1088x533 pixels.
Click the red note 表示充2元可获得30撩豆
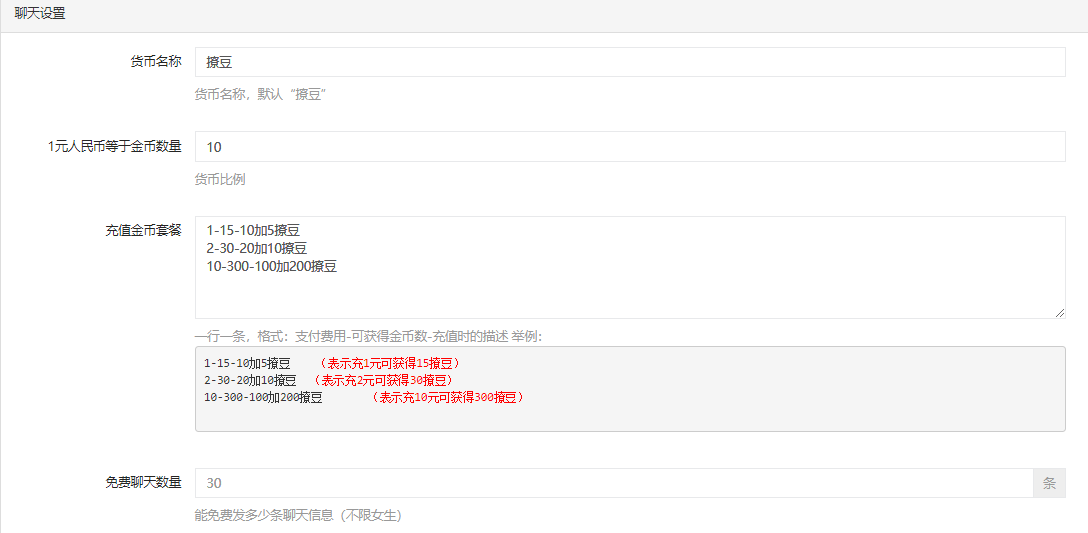pyautogui.click(x=384, y=380)
